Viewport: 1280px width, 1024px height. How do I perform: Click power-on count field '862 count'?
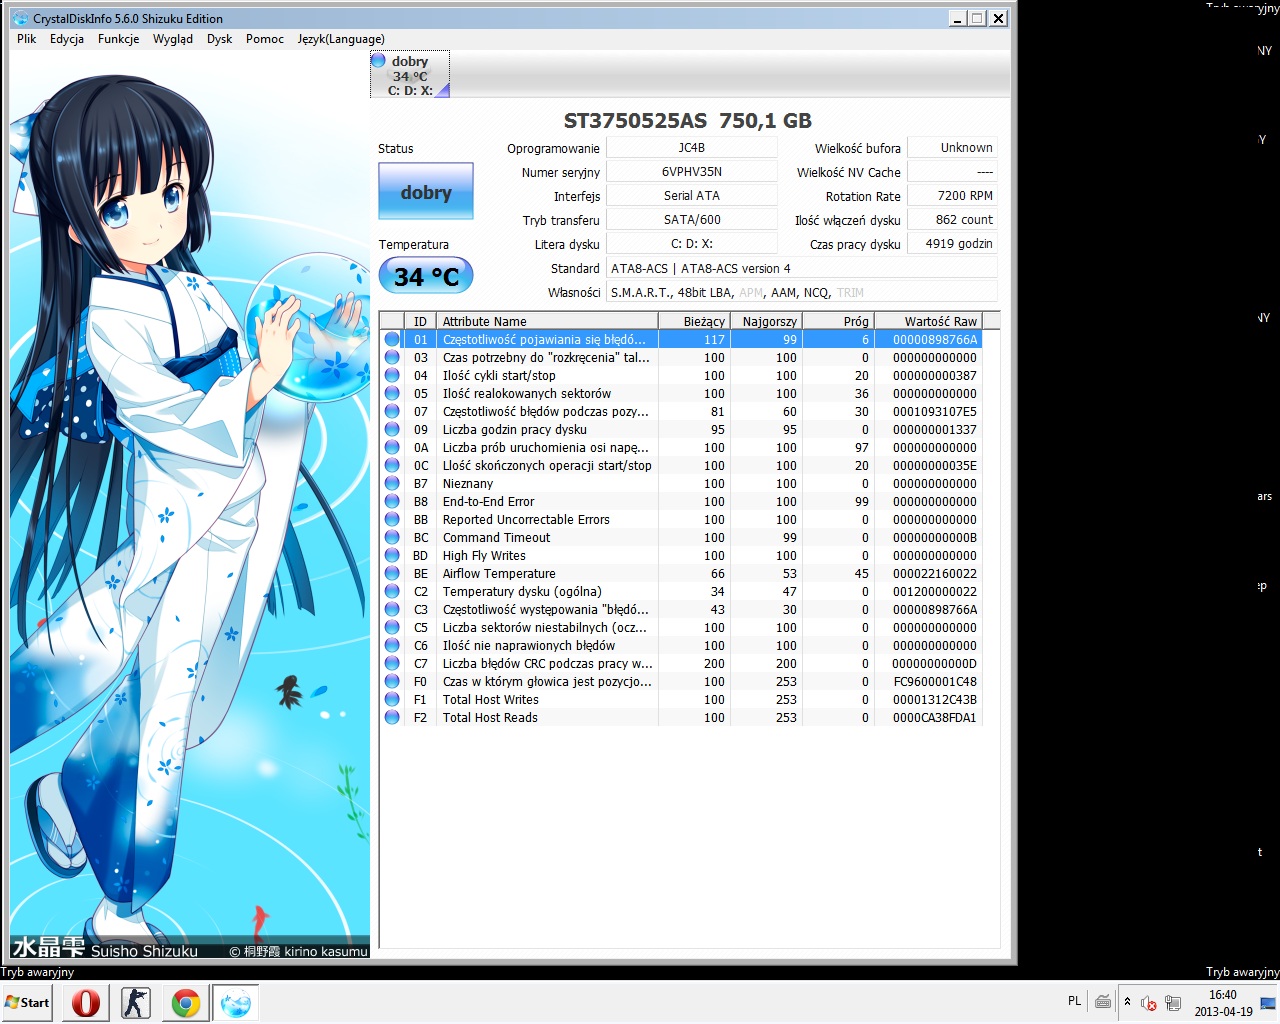(x=952, y=220)
